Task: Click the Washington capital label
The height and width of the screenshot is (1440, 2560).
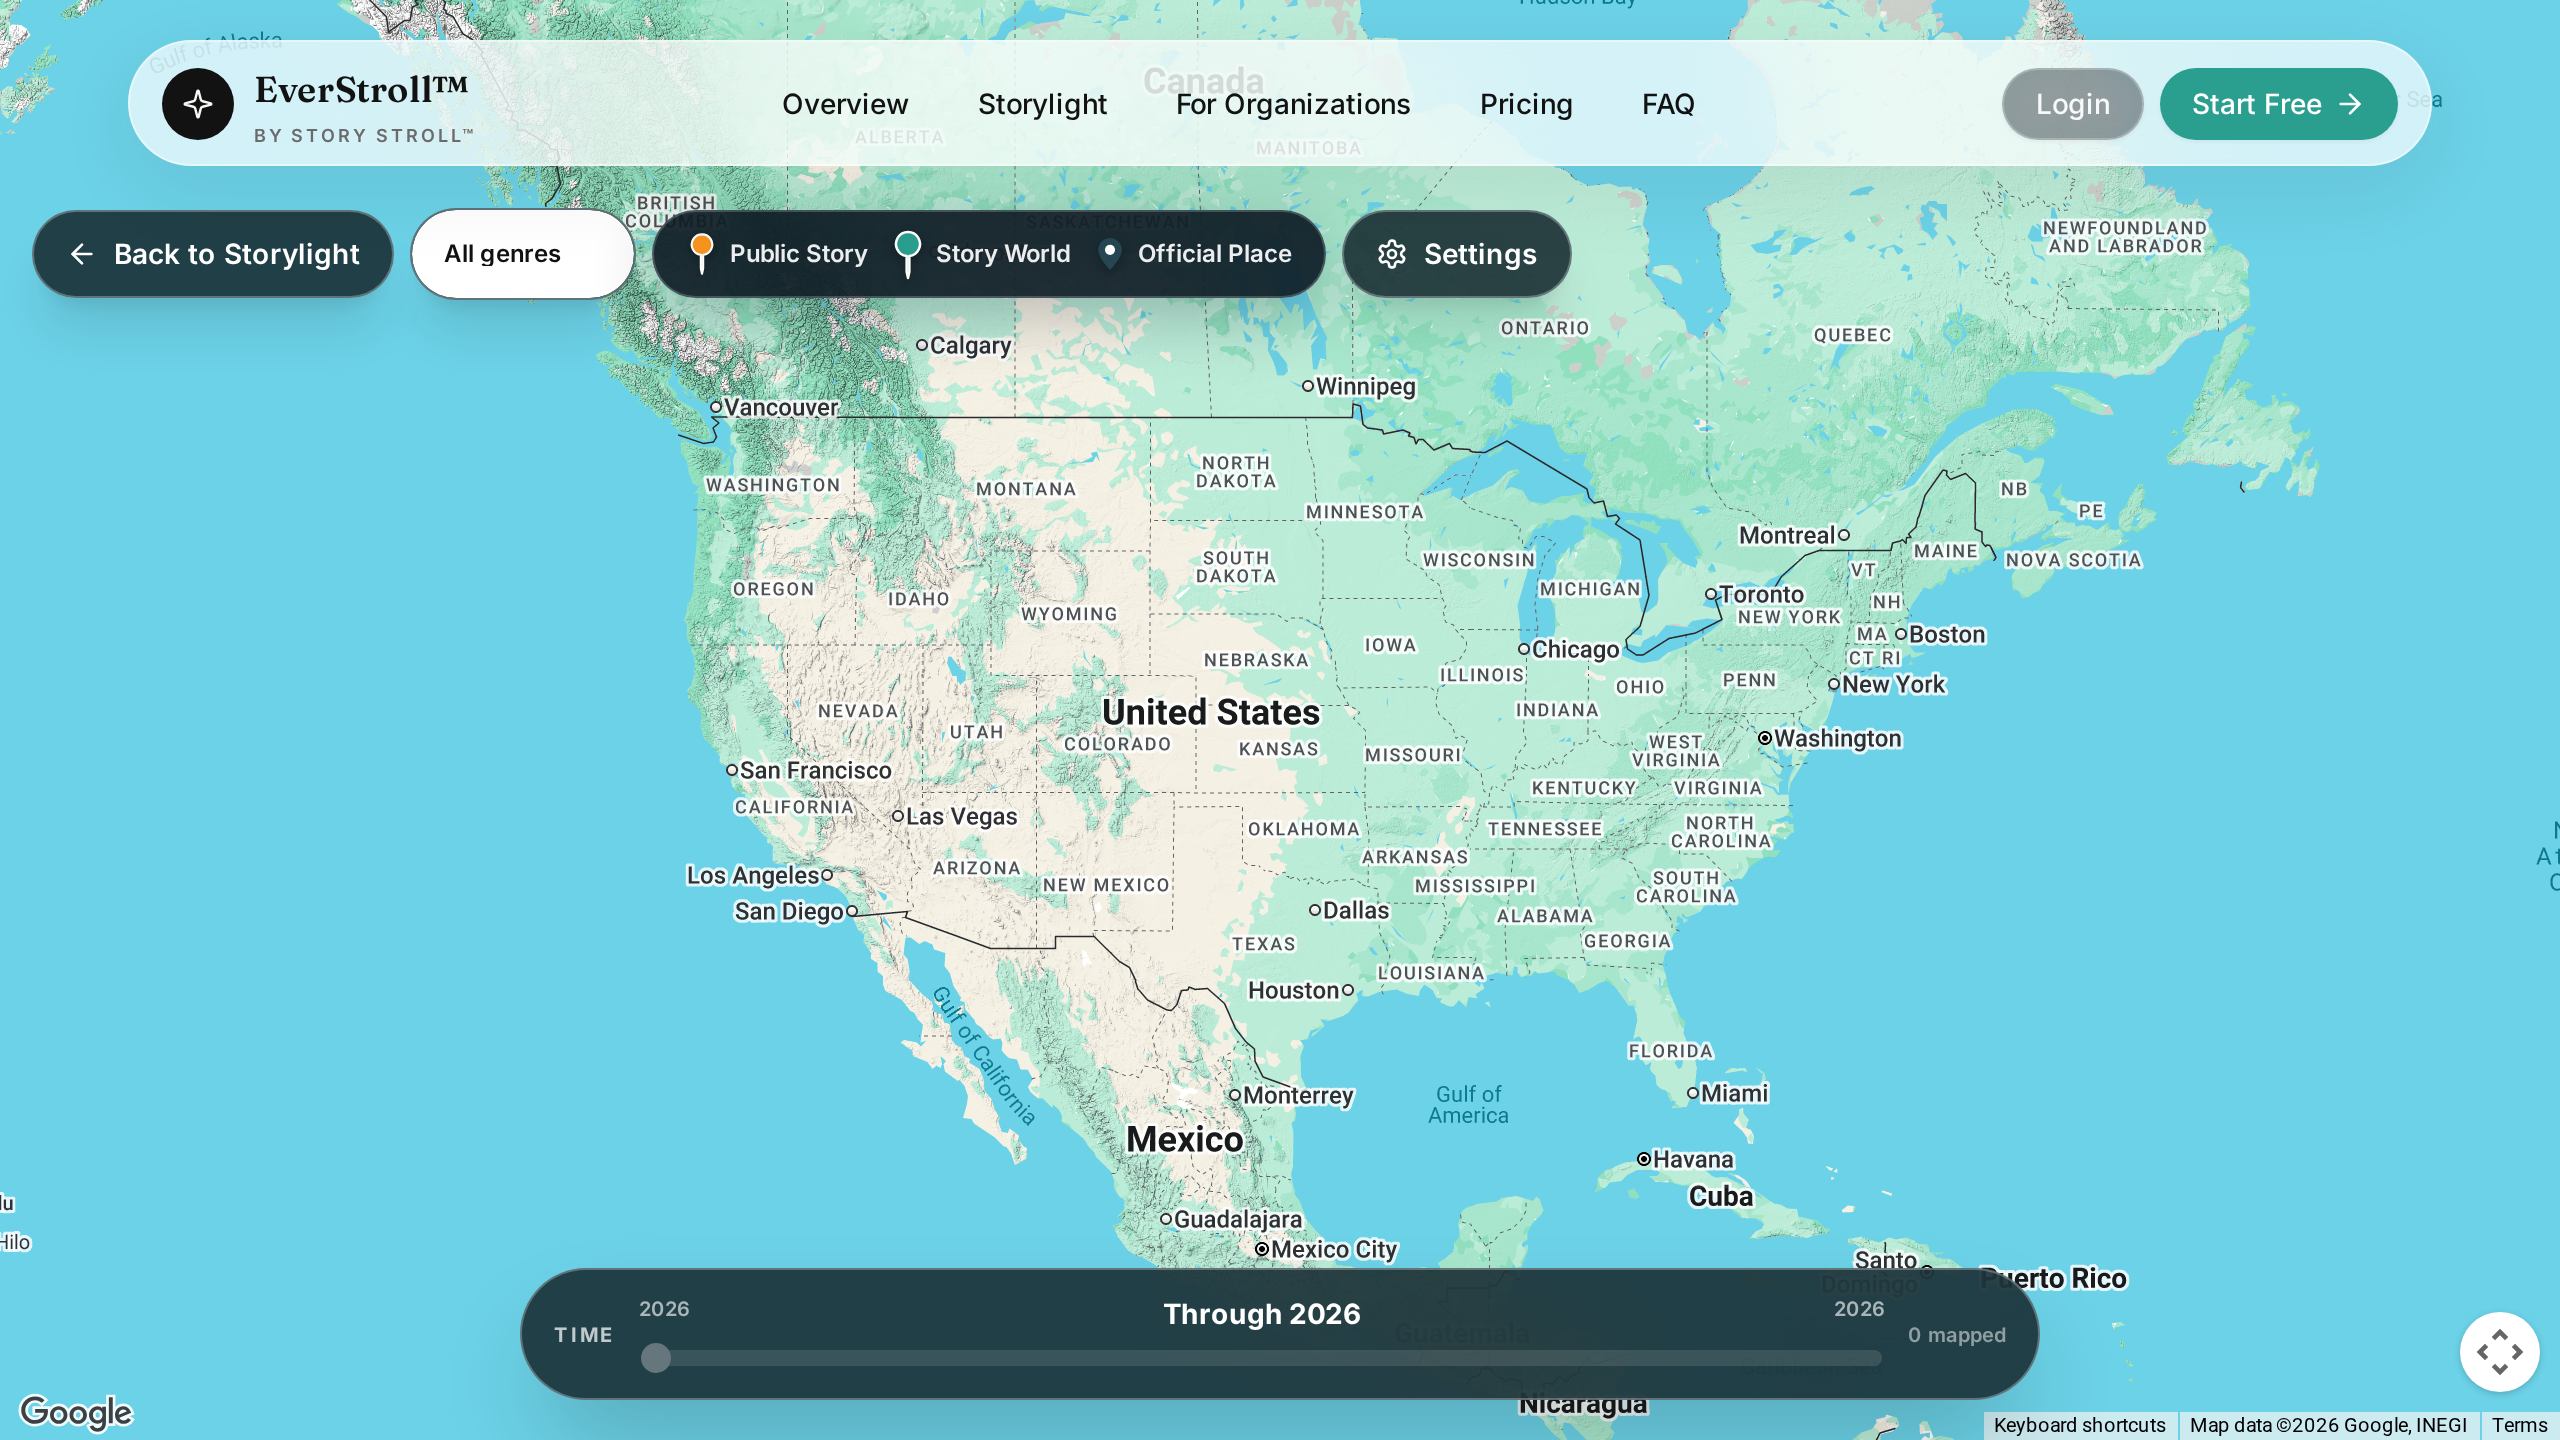Action: coord(1837,738)
